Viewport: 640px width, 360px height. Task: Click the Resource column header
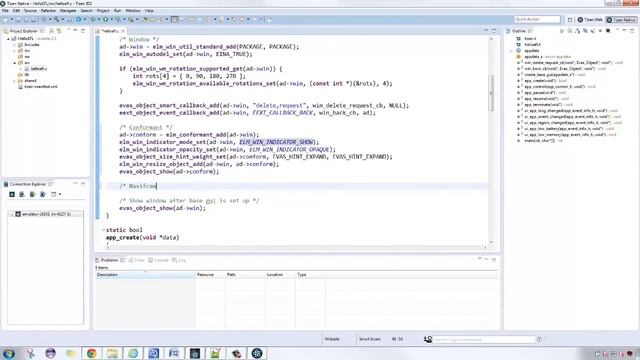210,275
